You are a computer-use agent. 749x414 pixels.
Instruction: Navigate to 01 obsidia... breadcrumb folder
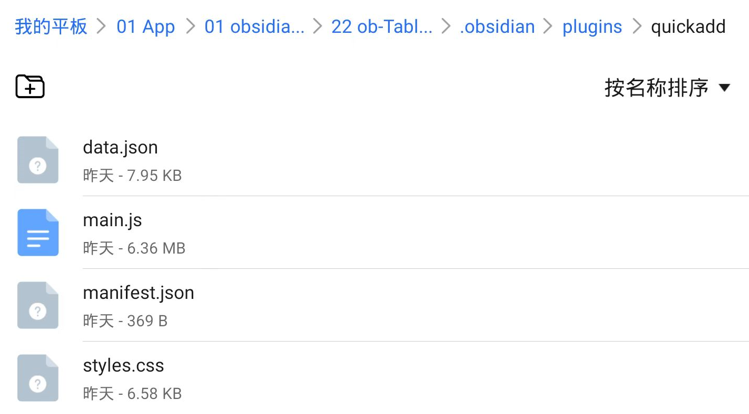[254, 27]
